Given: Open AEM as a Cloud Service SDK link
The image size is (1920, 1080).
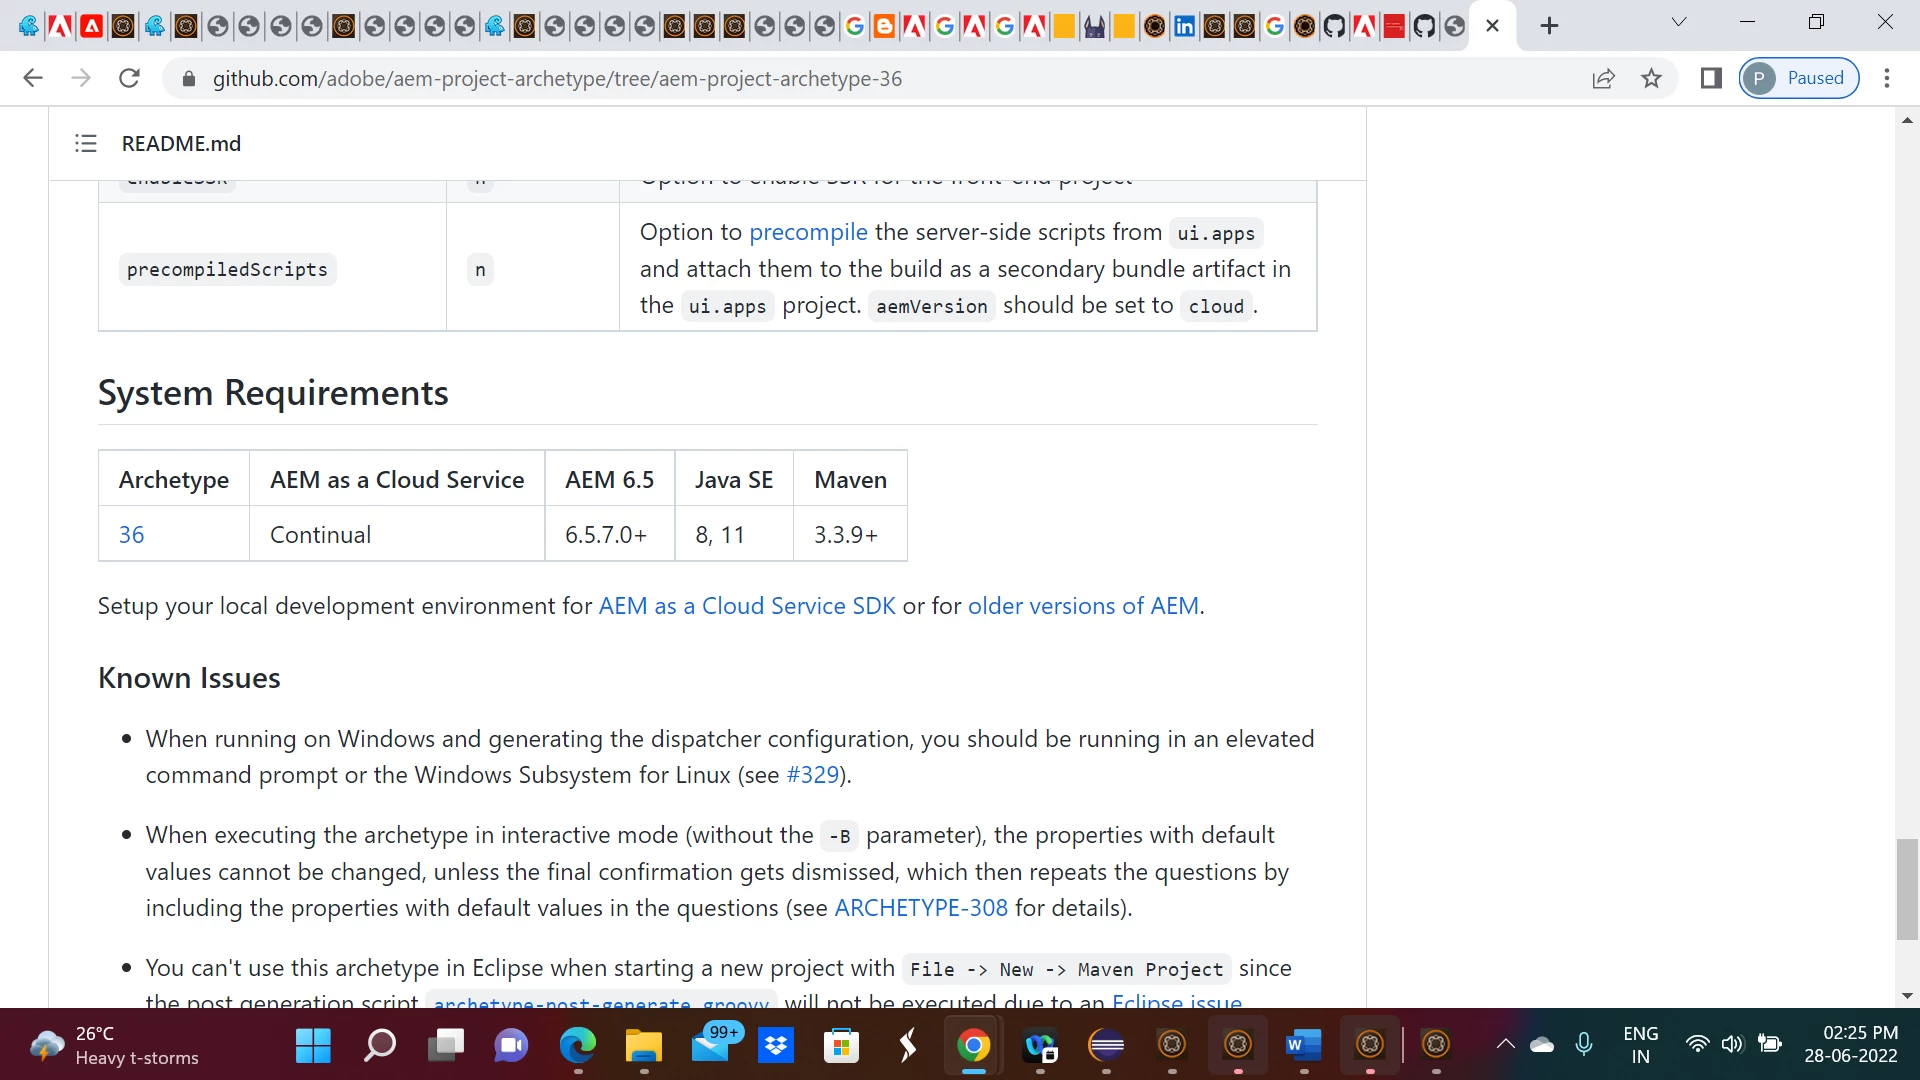Looking at the screenshot, I should pos(746,606).
